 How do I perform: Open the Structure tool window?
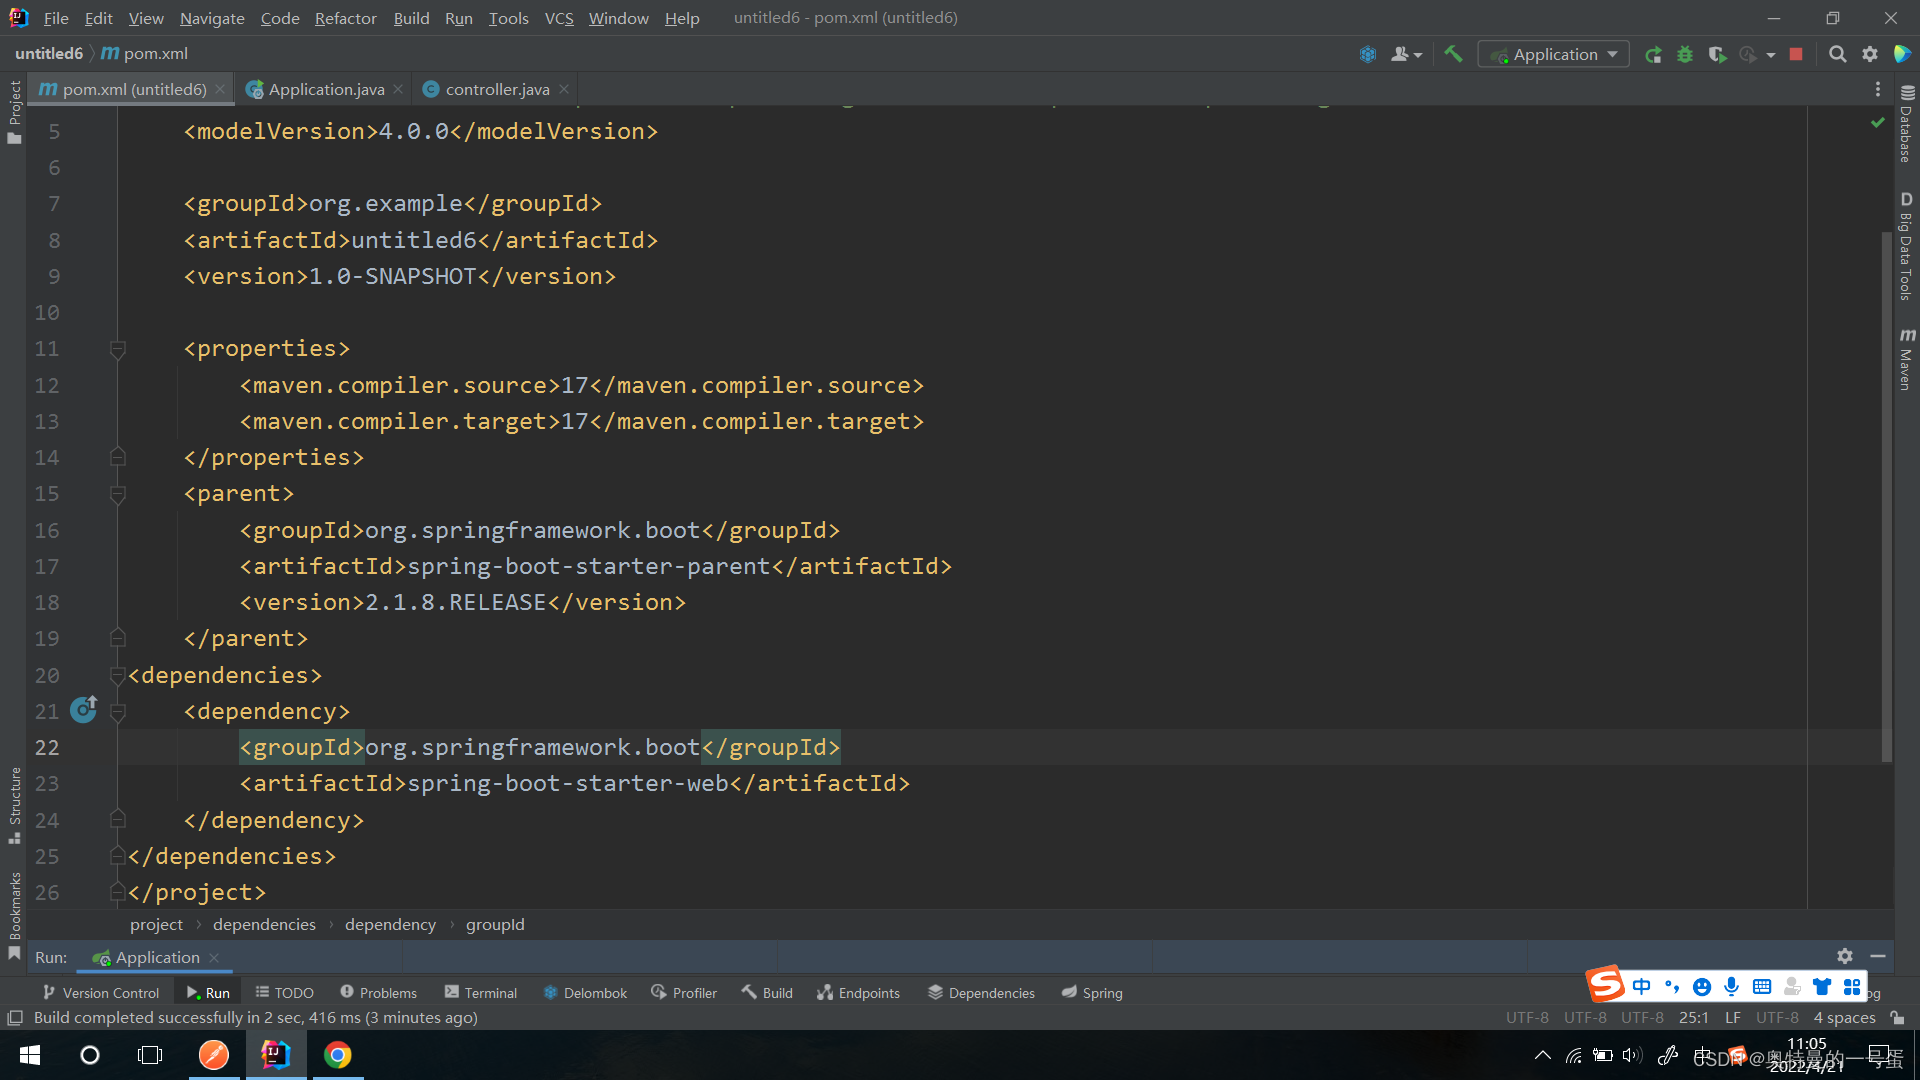tap(14, 806)
